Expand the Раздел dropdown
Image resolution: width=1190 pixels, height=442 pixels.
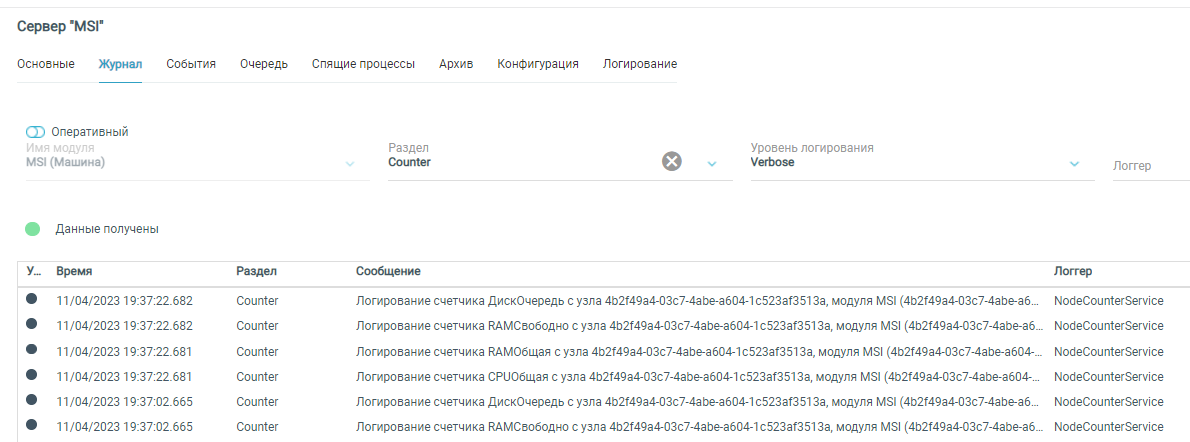click(x=712, y=164)
